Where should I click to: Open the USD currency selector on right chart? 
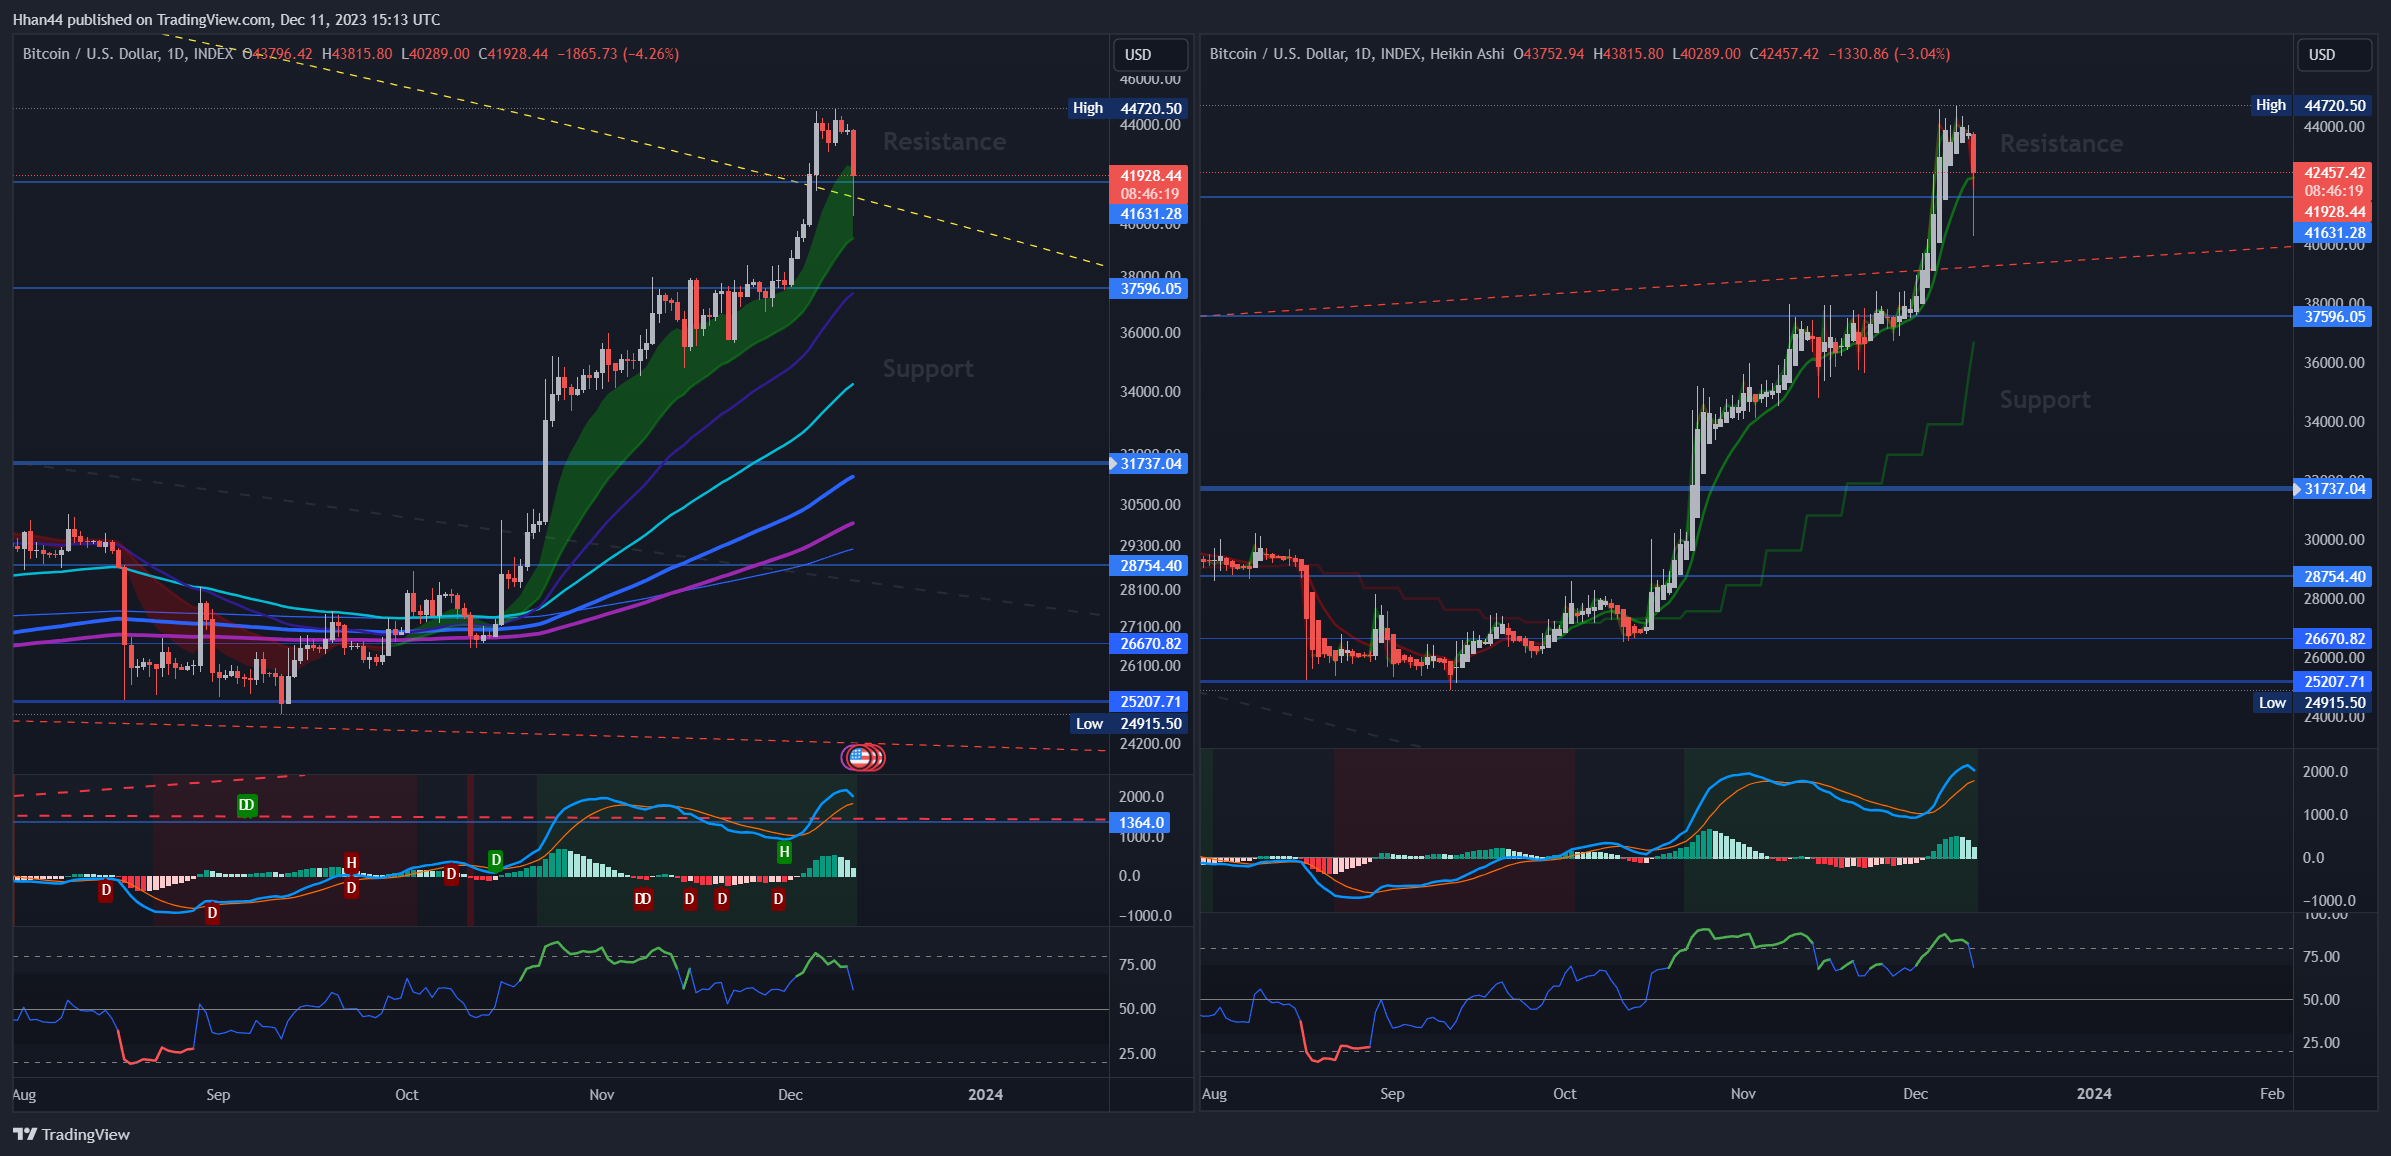pyautogui.click(x=2333, y=54)
